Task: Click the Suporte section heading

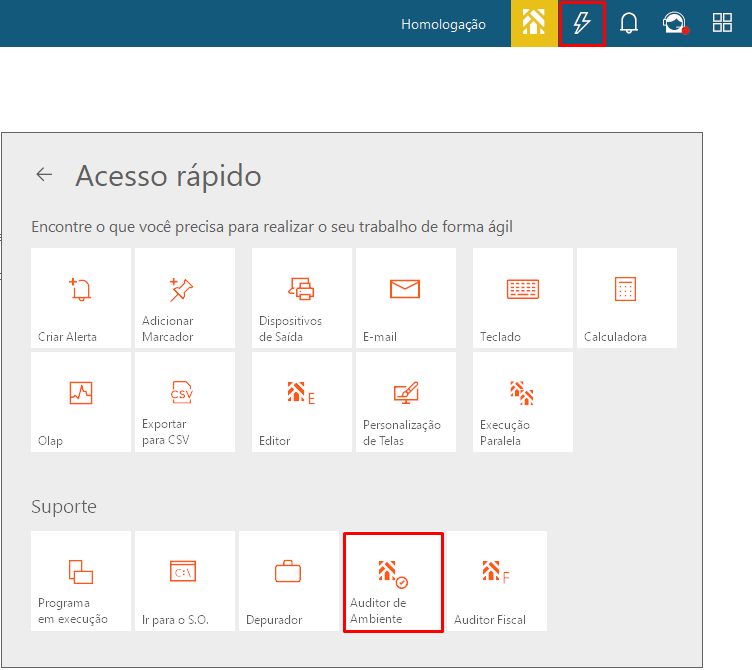Action: (64, 506)
